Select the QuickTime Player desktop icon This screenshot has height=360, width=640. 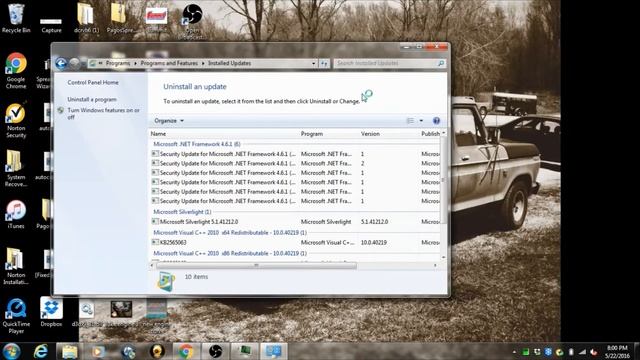(16, 316)
